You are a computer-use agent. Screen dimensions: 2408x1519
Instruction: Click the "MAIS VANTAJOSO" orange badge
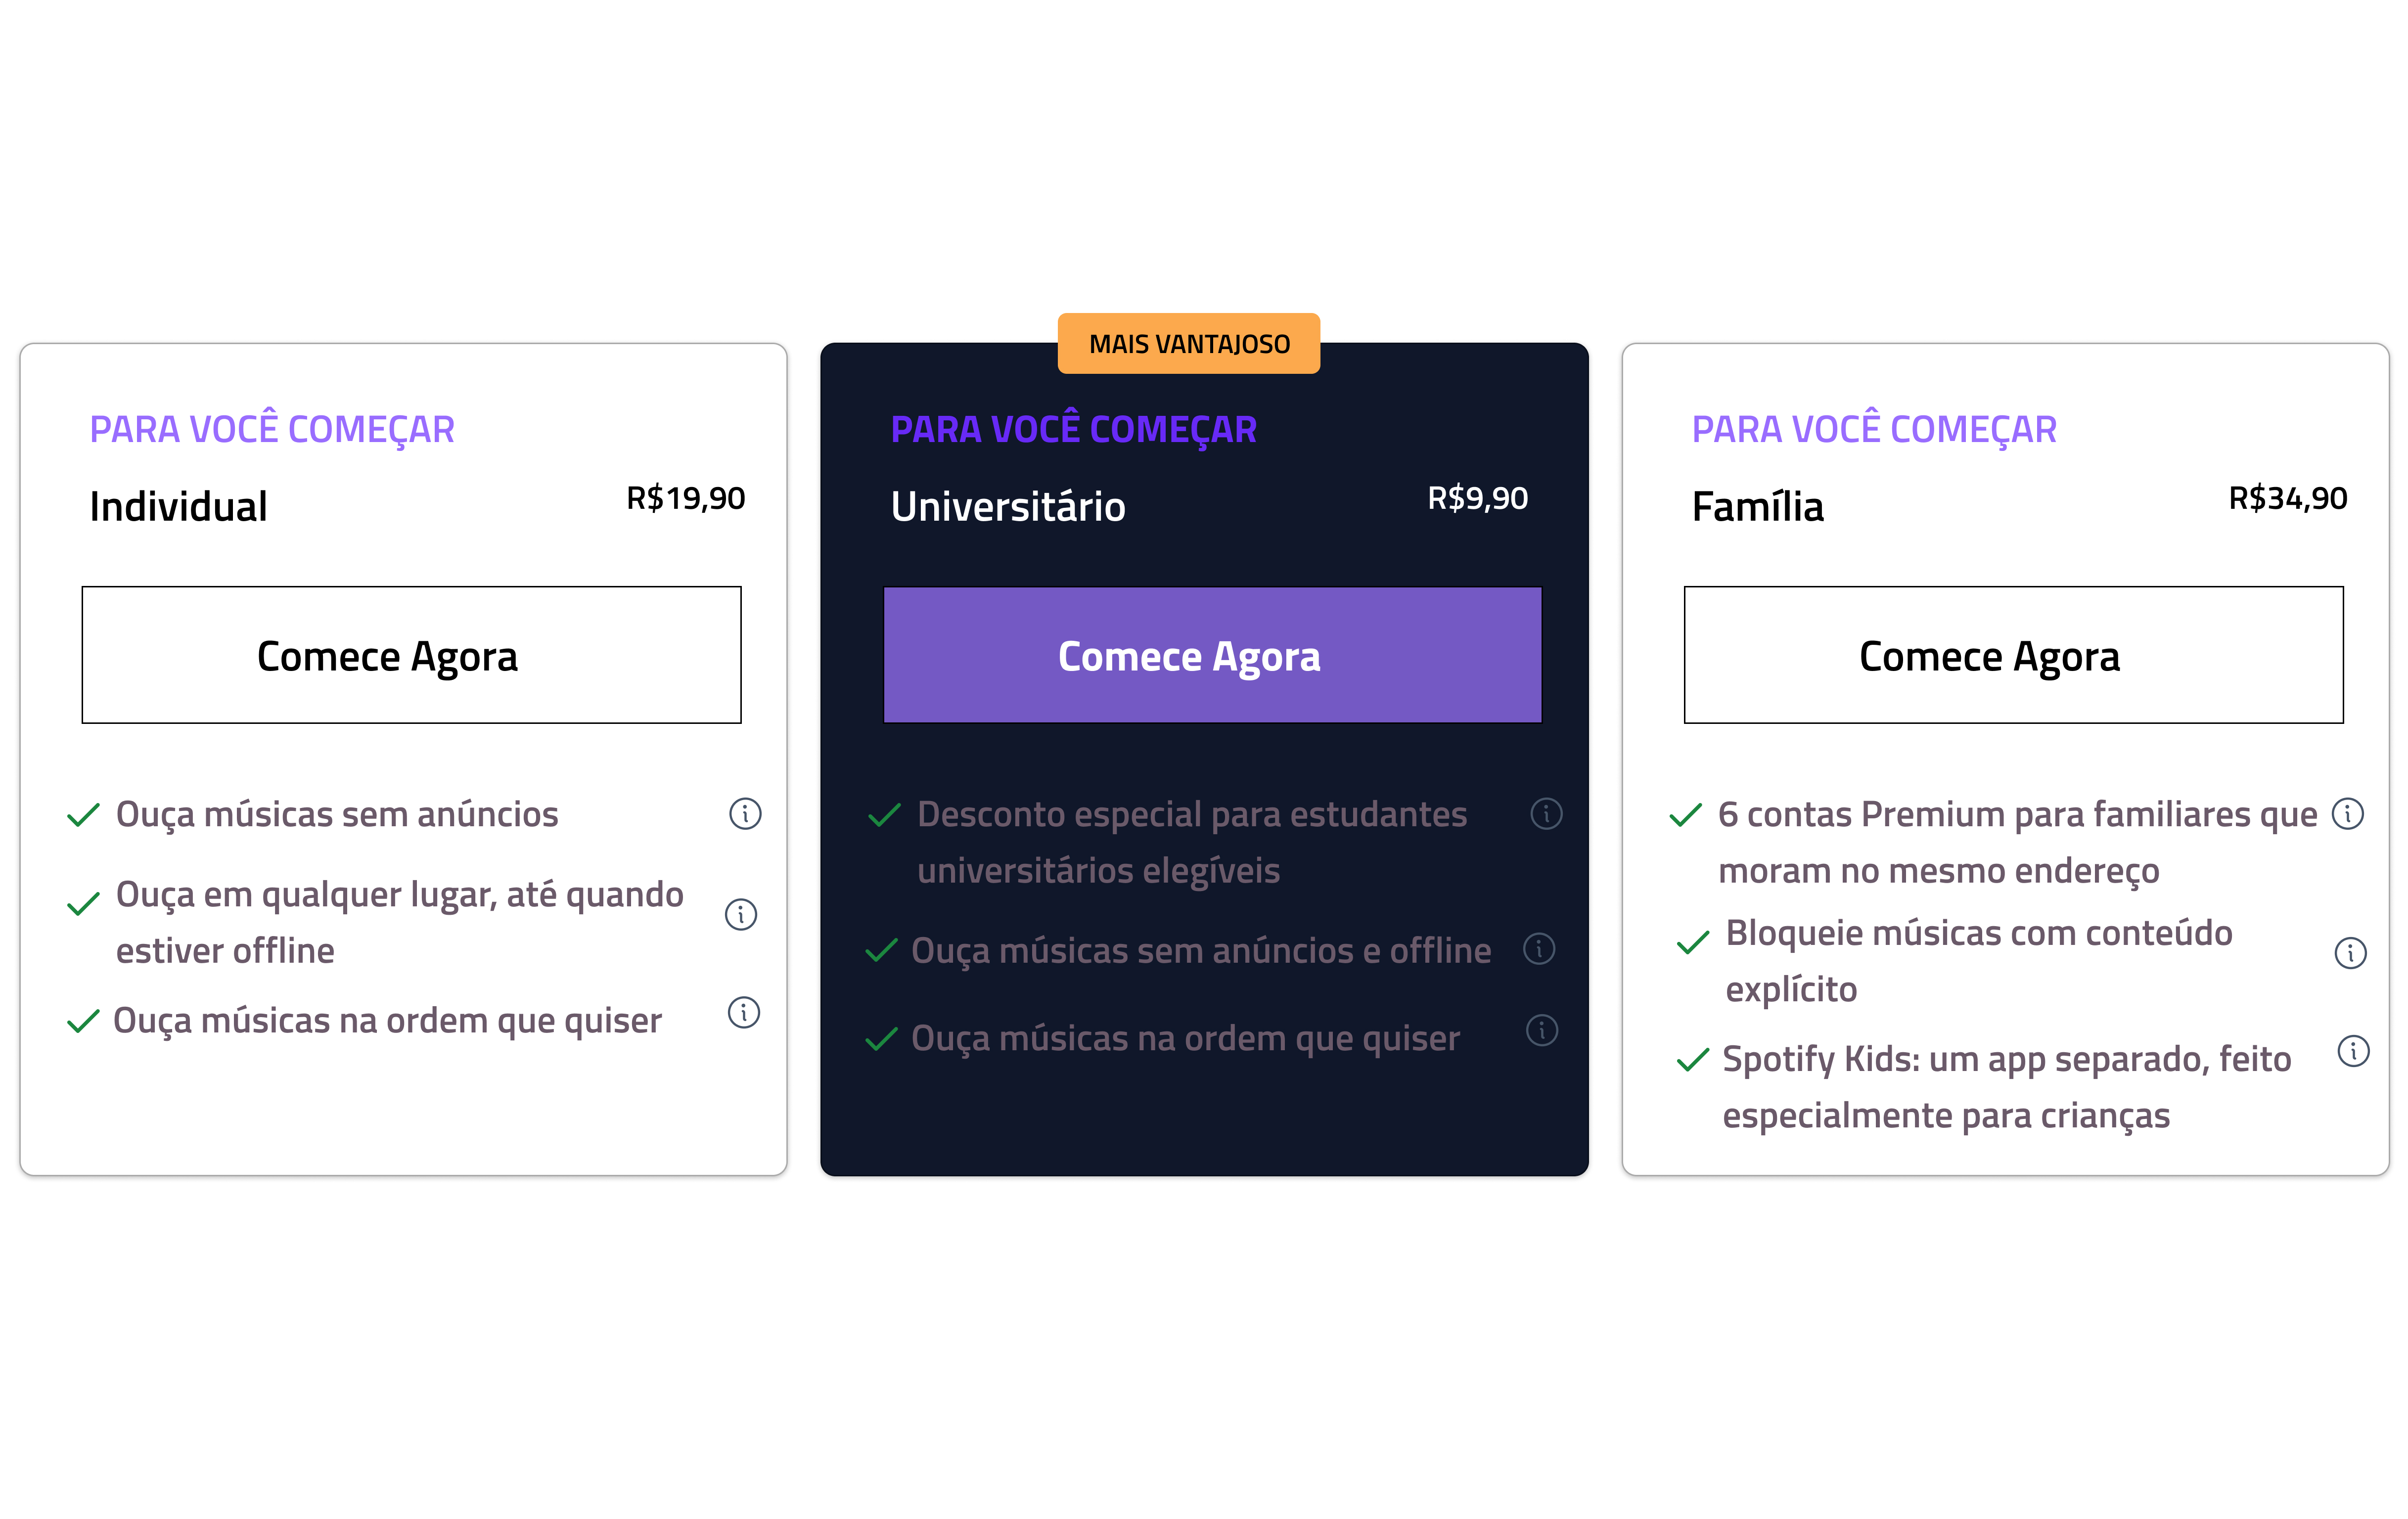pos(1189,344)
